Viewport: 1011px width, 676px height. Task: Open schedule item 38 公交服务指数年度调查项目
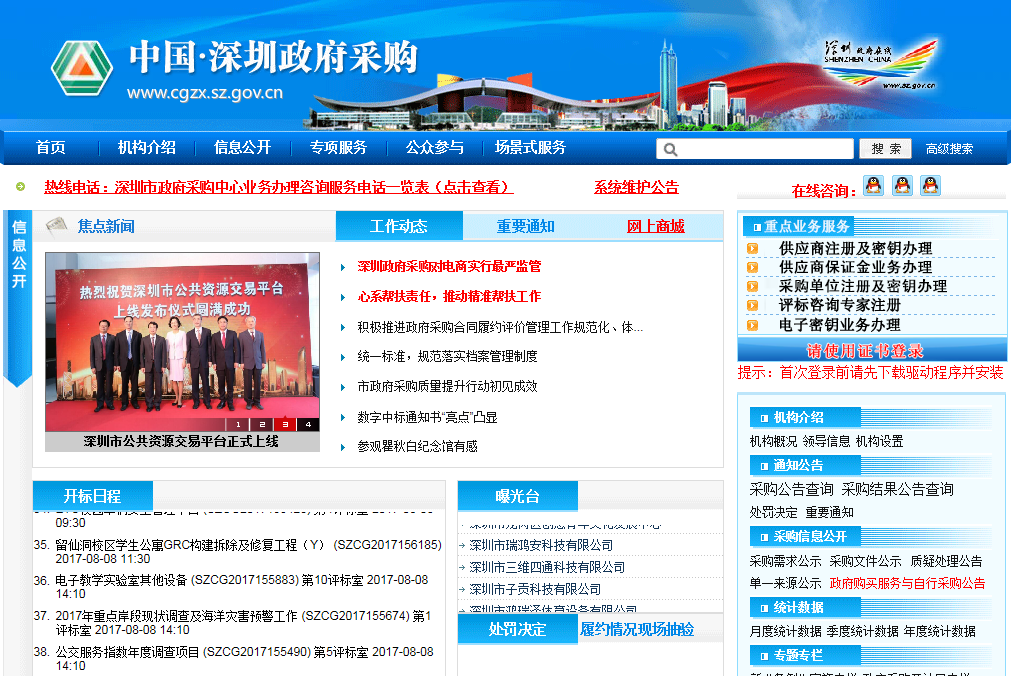(244, 658)
